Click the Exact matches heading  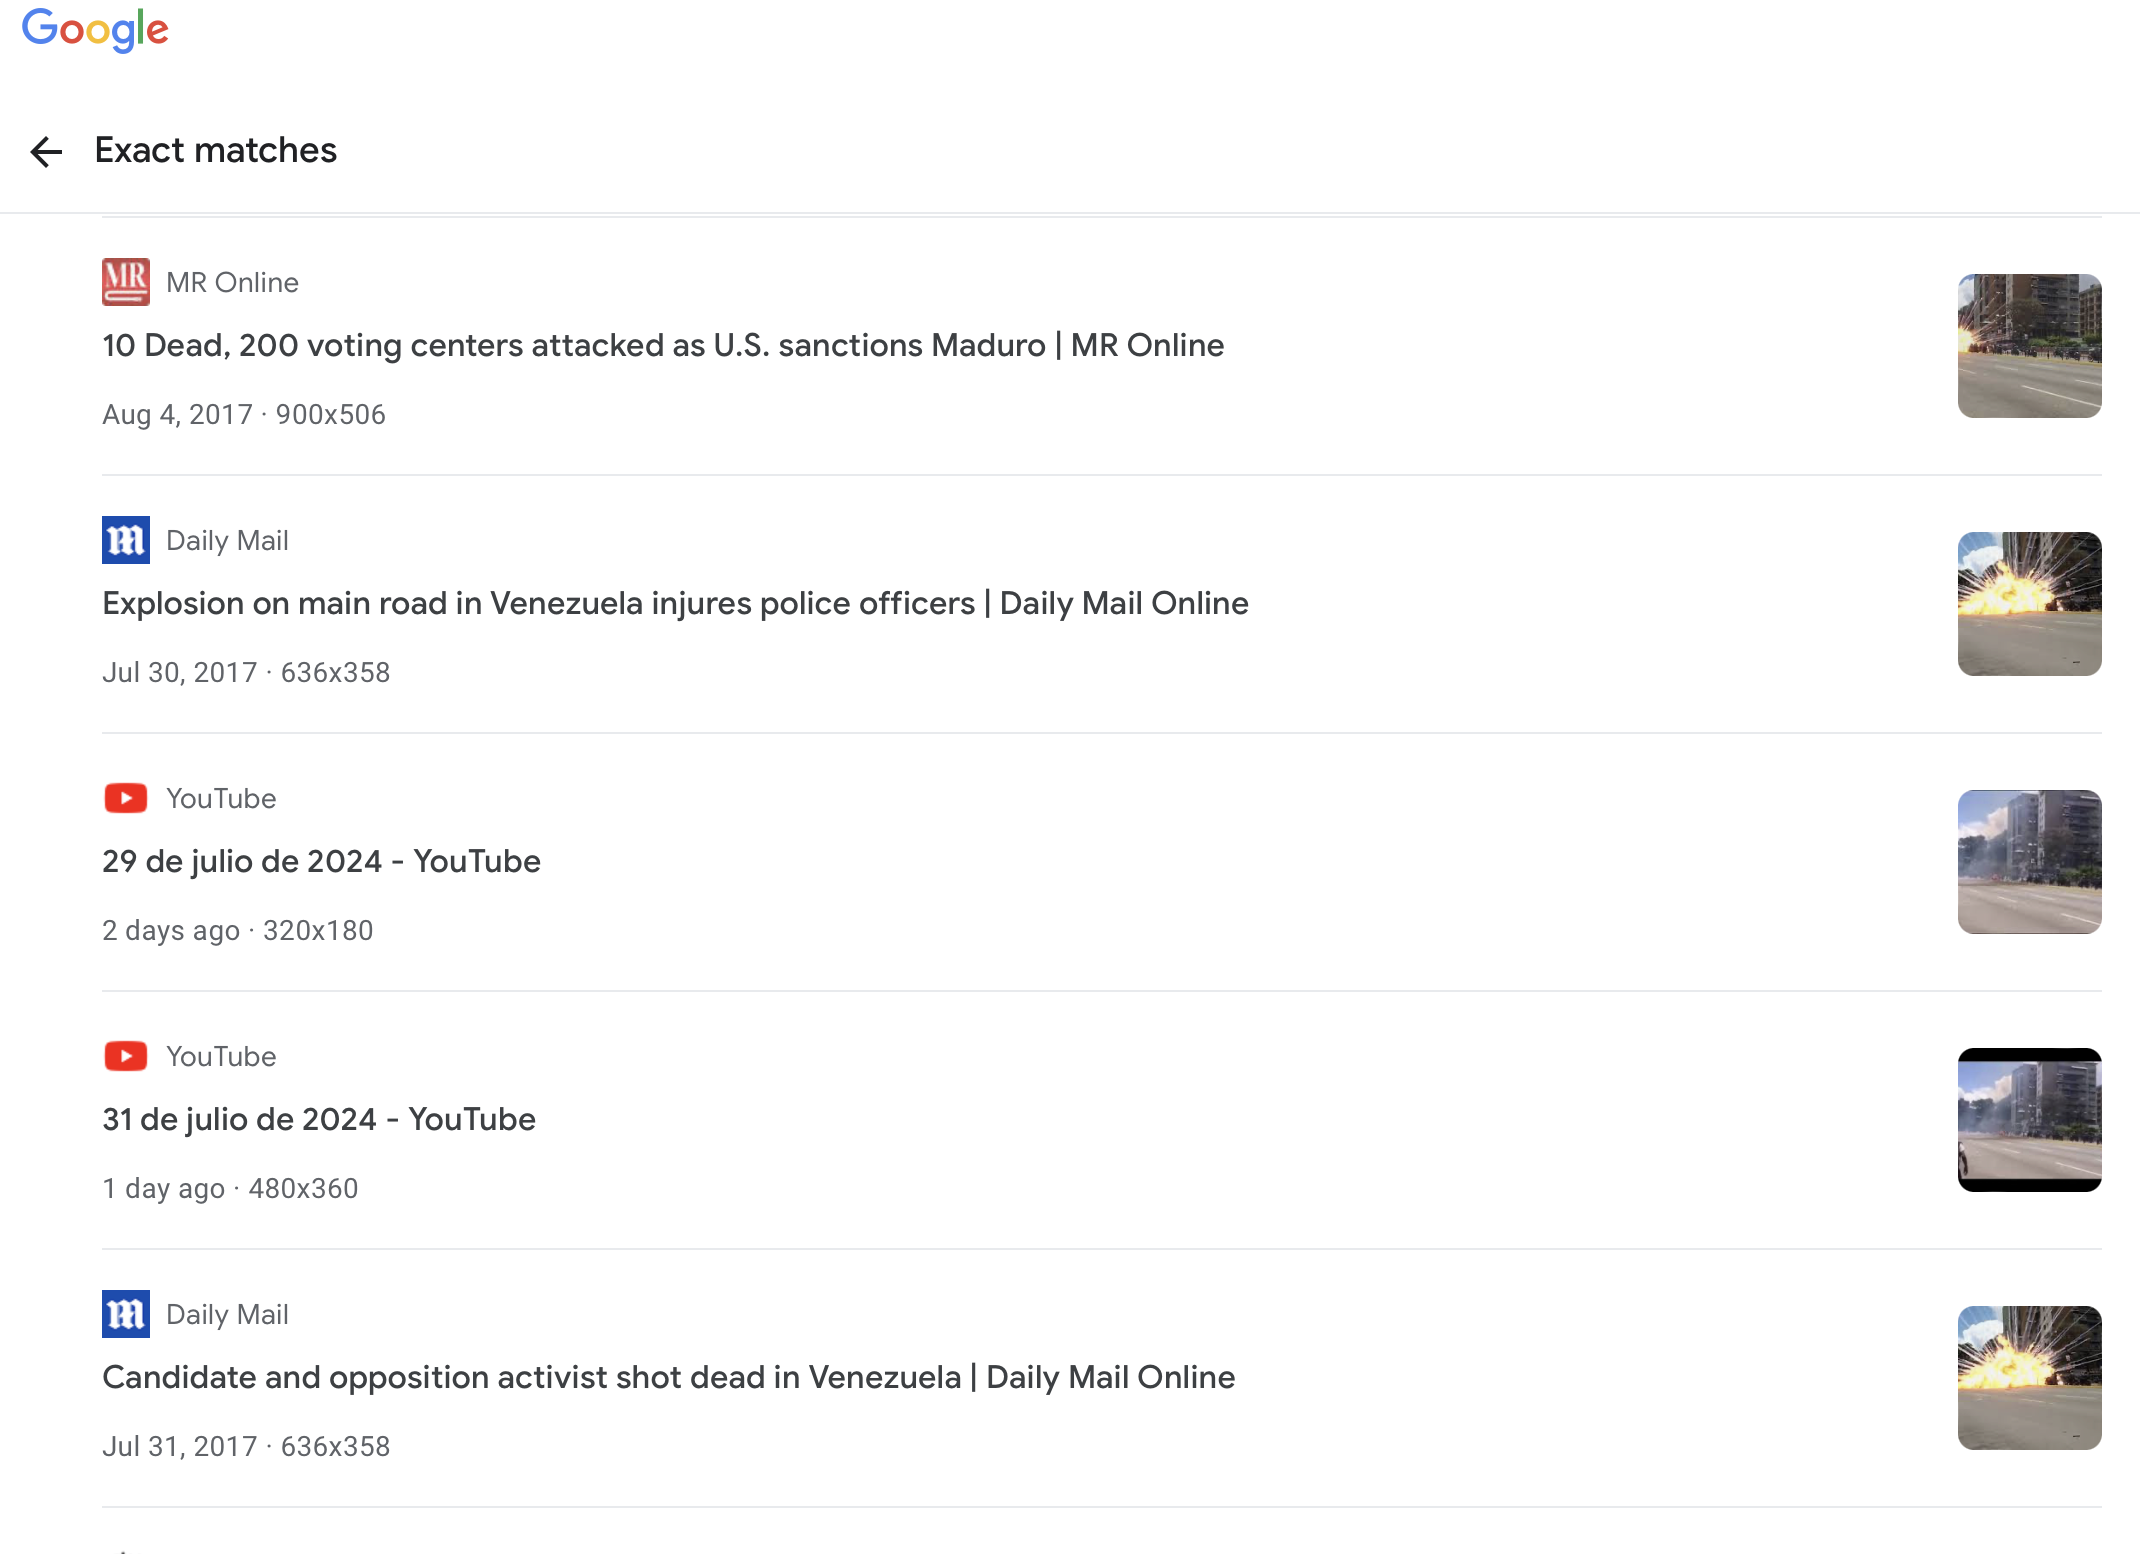click(x=216, y=150)
